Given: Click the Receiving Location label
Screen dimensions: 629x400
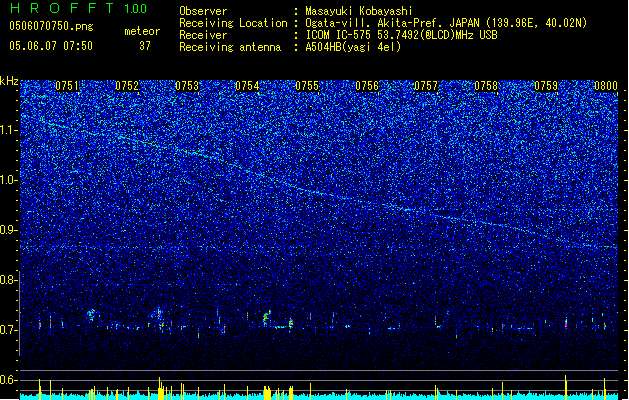Looking at the screenshot, I should click(233, 23).
